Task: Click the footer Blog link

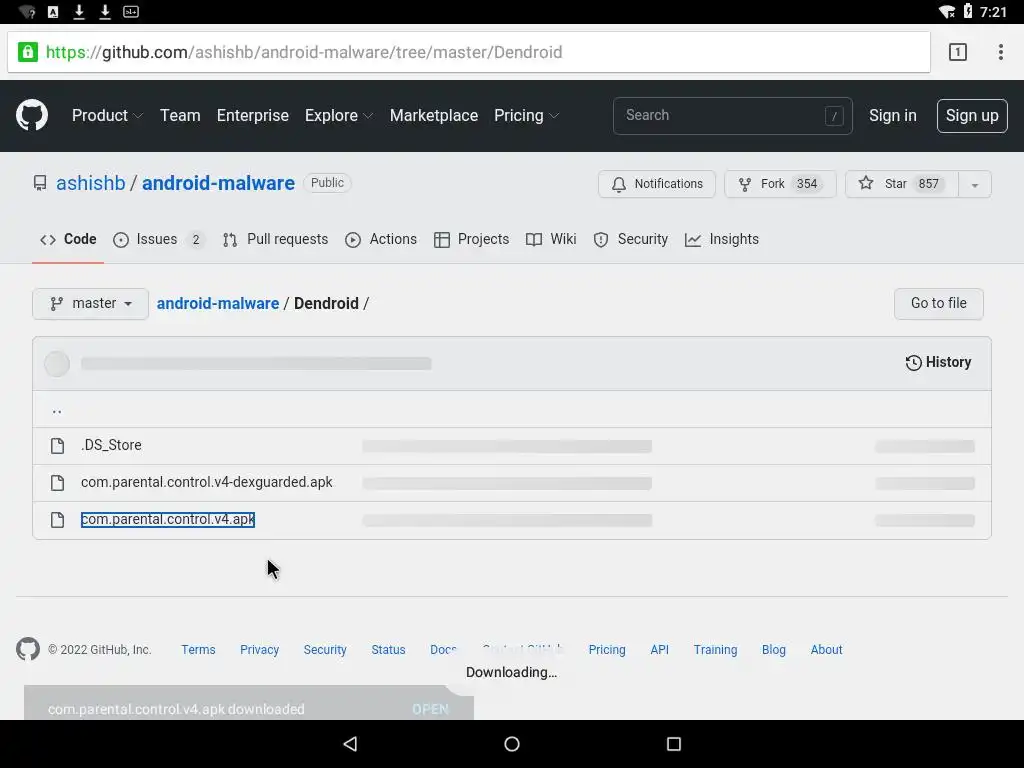Action: [x=774, y=650]
